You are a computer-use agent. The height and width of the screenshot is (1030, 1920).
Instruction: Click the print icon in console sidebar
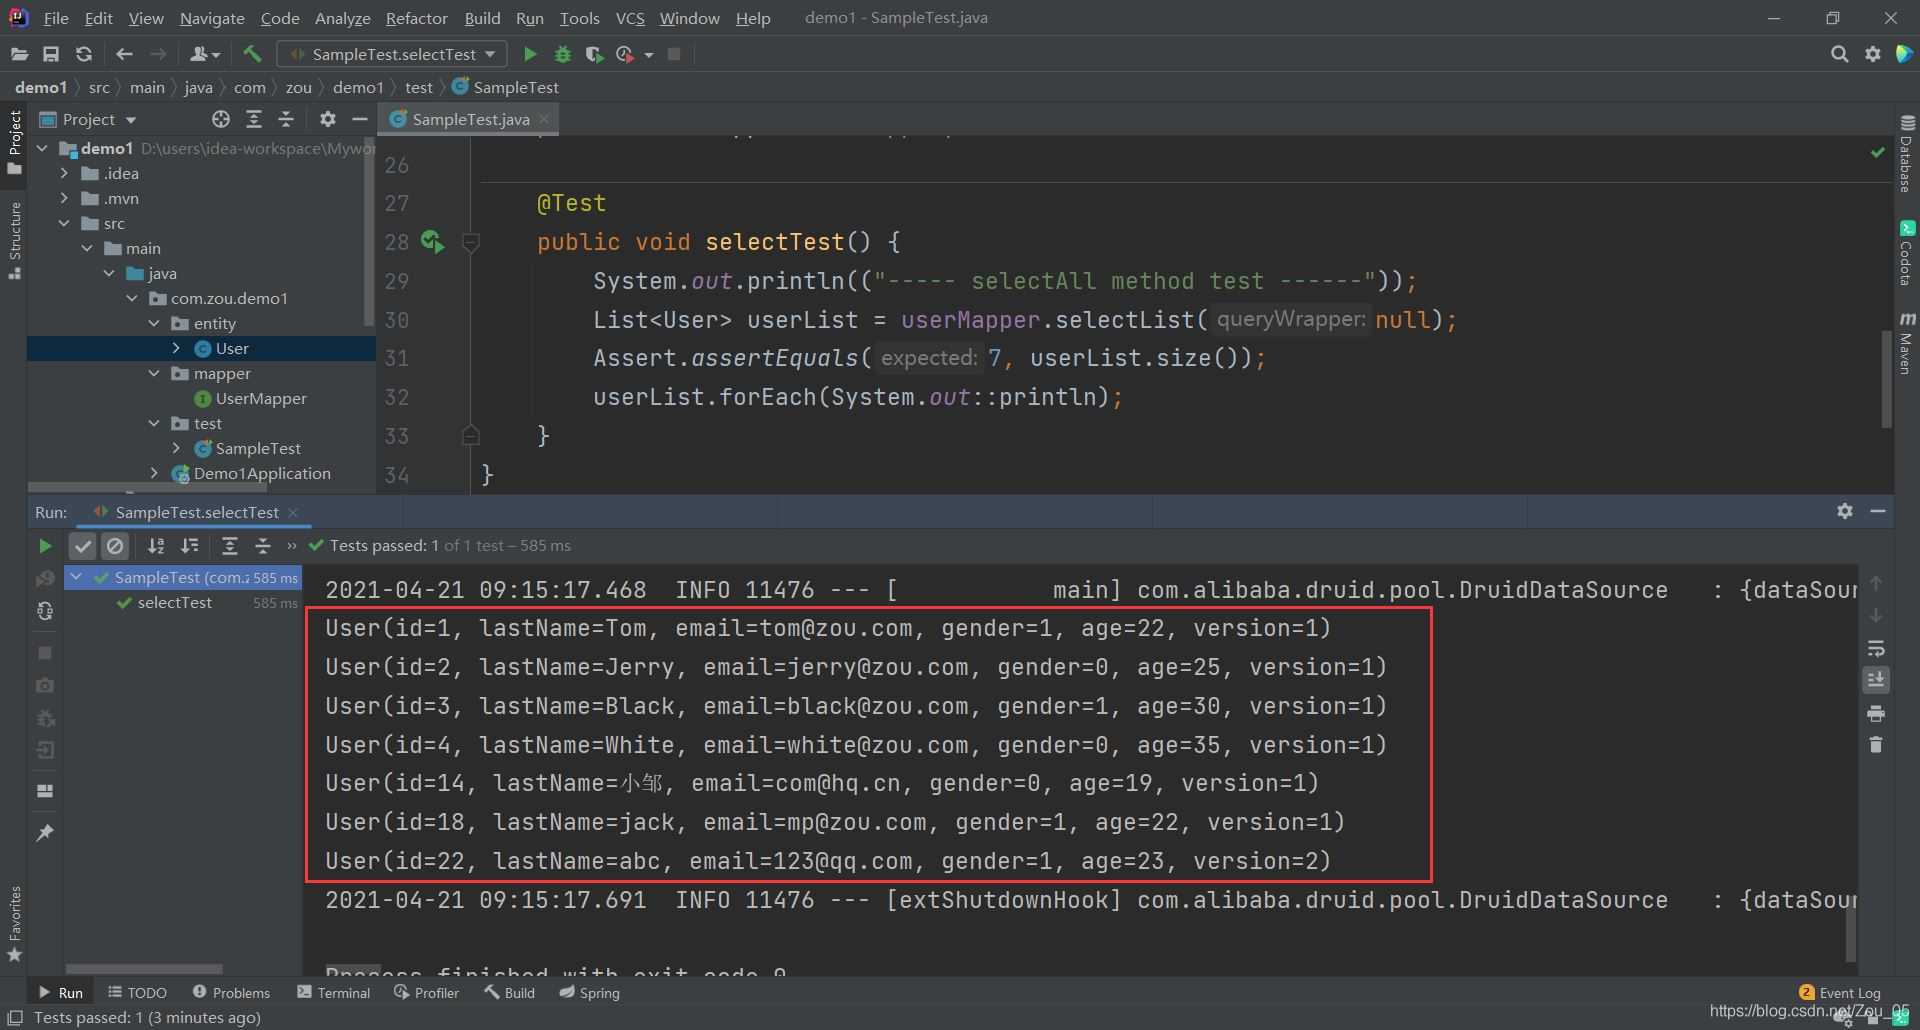pos(1876,713)
